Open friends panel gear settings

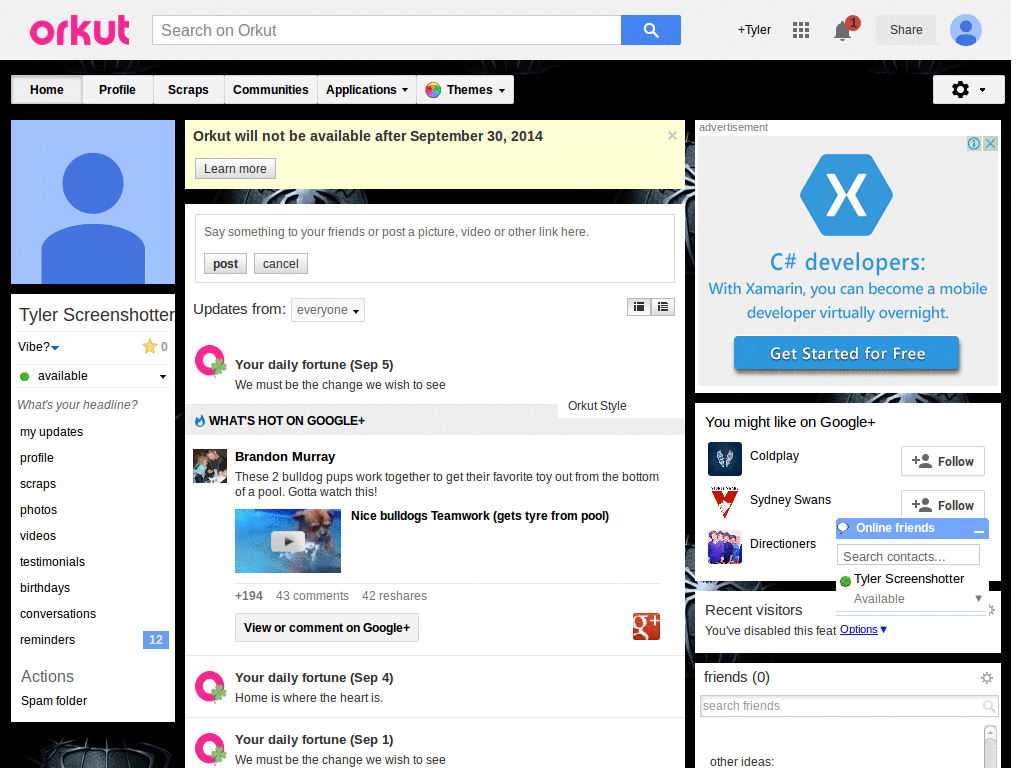[x=987, y=678]
